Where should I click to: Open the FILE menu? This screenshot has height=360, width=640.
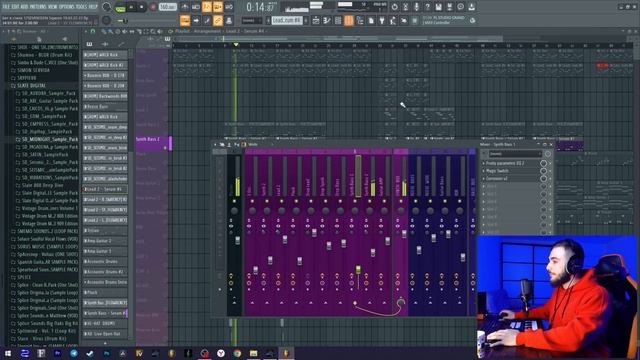pyautogui.click(x=6, y=7)
